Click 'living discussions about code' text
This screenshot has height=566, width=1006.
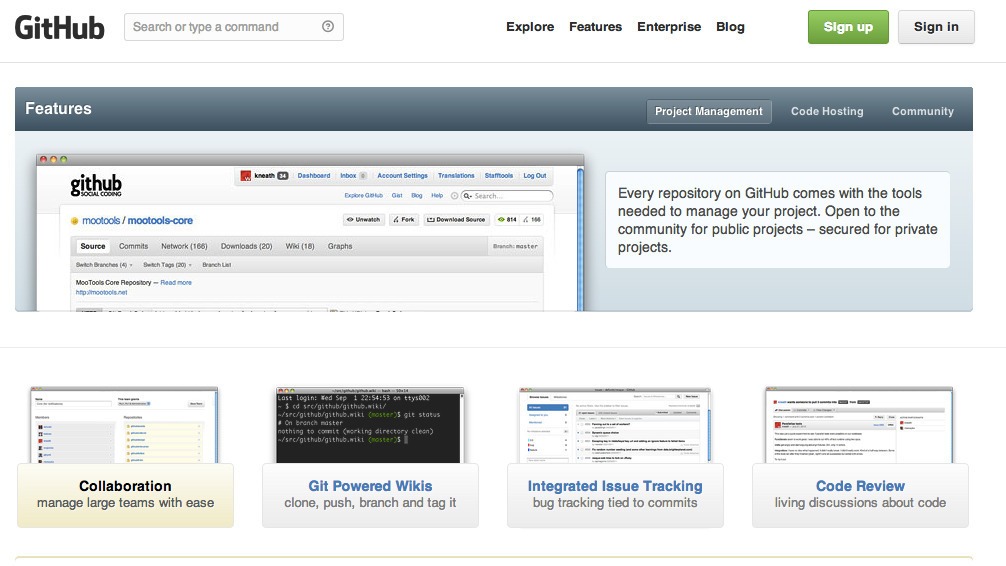(x=860, y=502)
